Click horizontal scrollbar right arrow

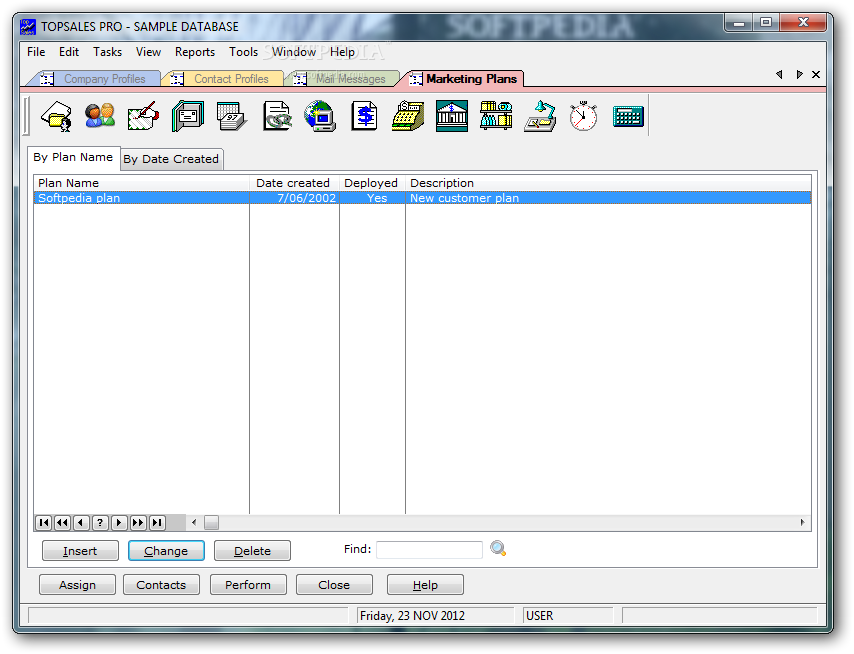tap(802, 523)
